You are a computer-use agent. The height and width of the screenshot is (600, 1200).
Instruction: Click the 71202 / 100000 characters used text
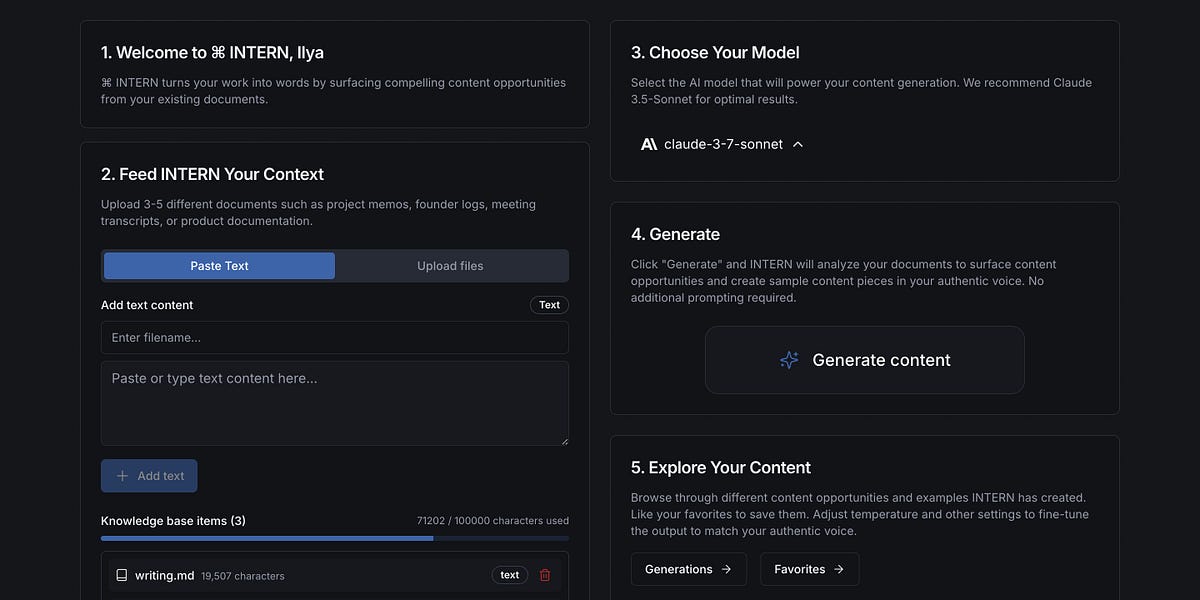click(493, 521)
